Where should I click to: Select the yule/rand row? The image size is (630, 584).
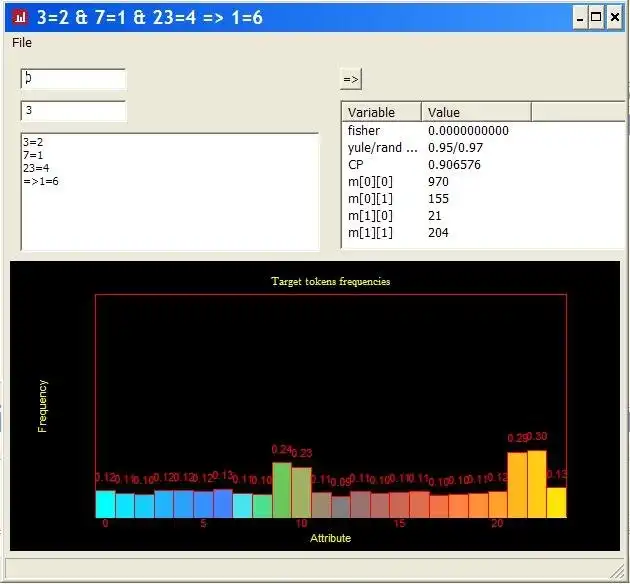[482, 147]
